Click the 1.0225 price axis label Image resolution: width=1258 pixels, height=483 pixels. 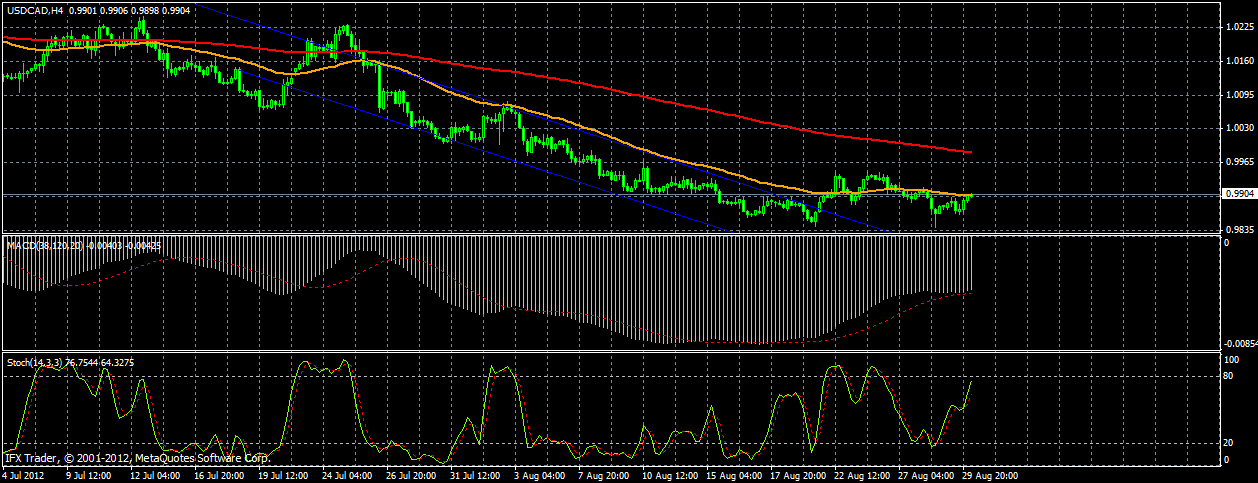coord(1241,29)
